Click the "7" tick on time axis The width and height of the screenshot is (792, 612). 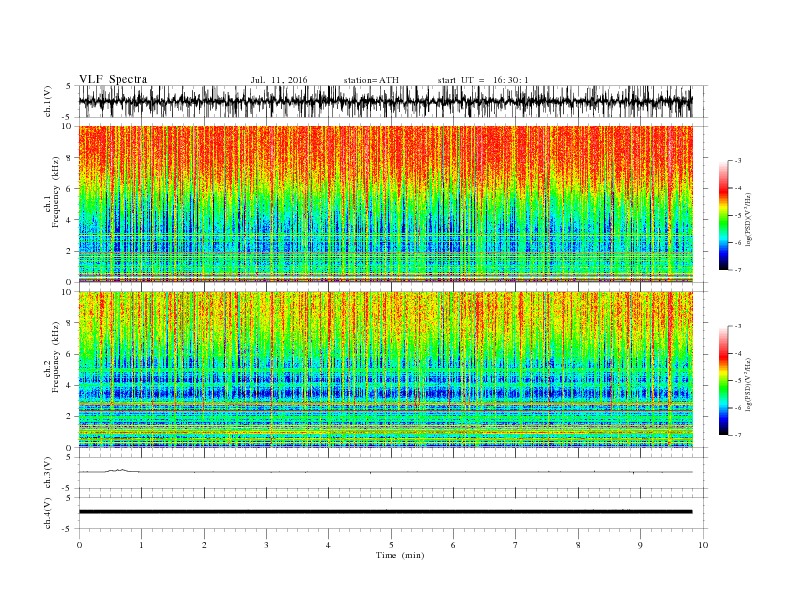coord(516,545)
